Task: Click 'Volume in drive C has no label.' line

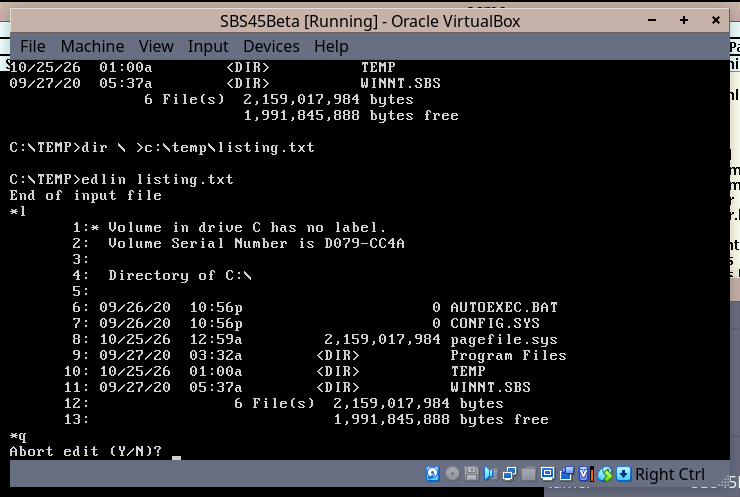Action: pyautogui.click(x=247, y=227)
